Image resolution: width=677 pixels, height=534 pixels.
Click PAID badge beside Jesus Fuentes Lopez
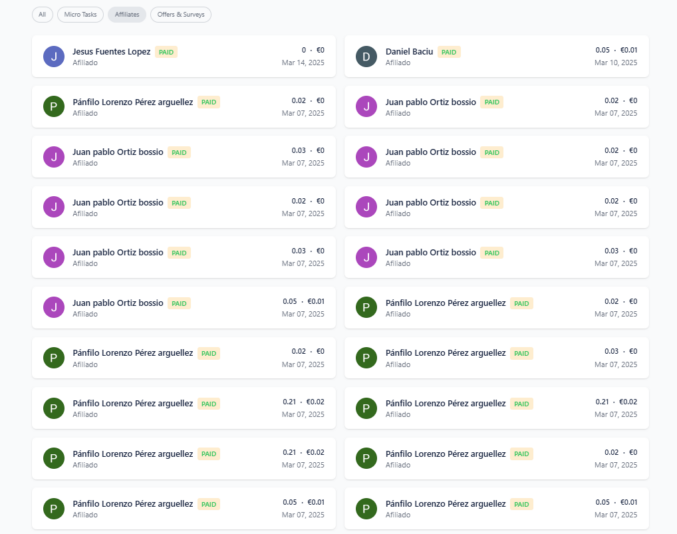coord(166,52)
